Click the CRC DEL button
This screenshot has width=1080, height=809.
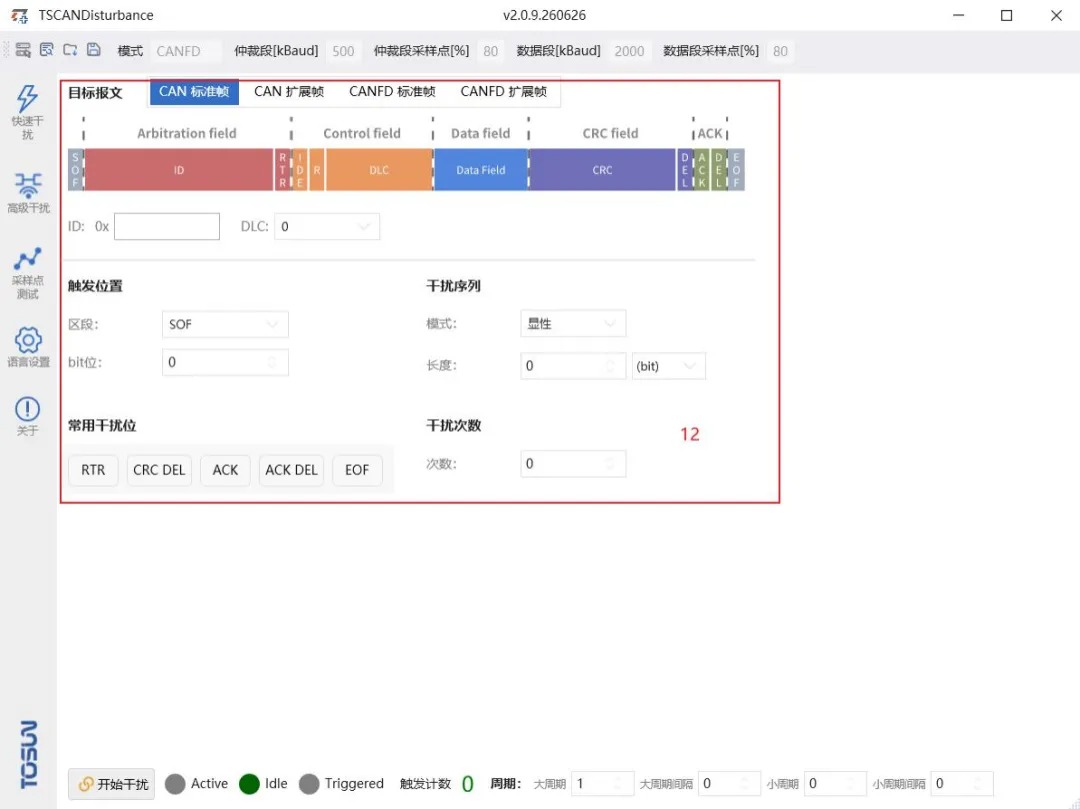coord(159,470)
